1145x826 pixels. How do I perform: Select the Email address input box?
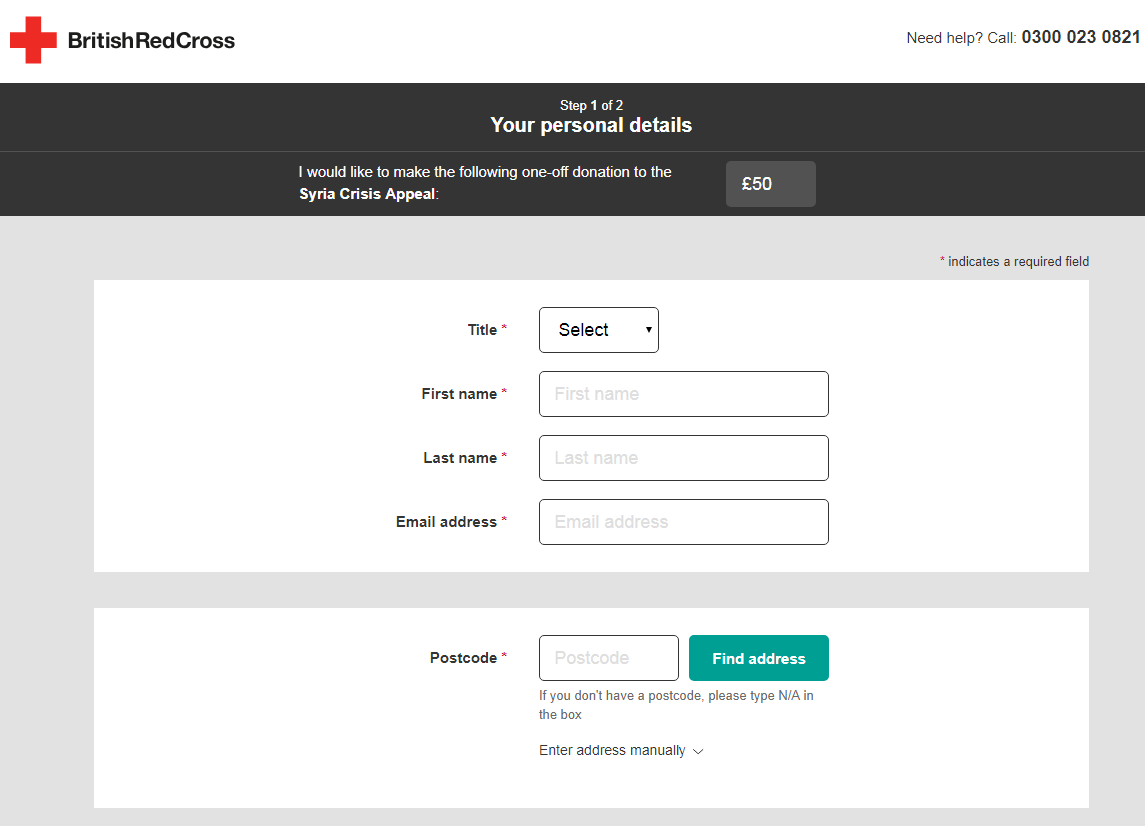click(683, 522)
